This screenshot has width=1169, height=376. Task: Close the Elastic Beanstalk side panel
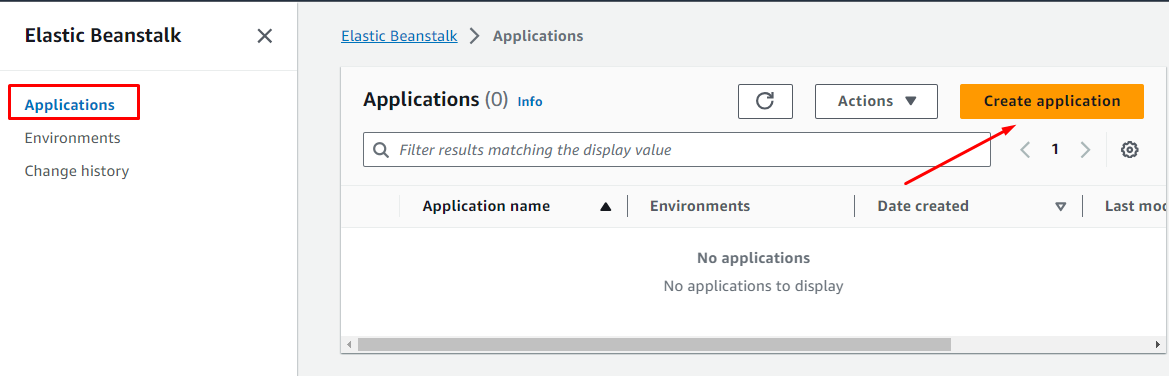[265, 36]
